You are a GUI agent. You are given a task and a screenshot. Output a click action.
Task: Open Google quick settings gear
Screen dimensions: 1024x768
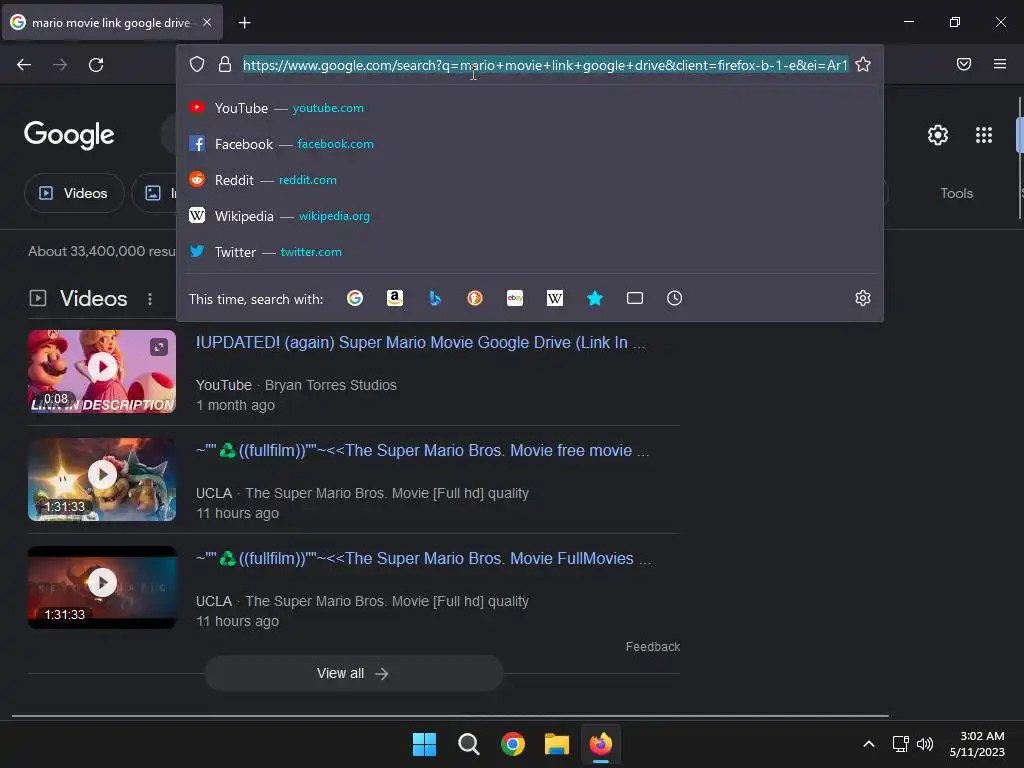(938, 135)
